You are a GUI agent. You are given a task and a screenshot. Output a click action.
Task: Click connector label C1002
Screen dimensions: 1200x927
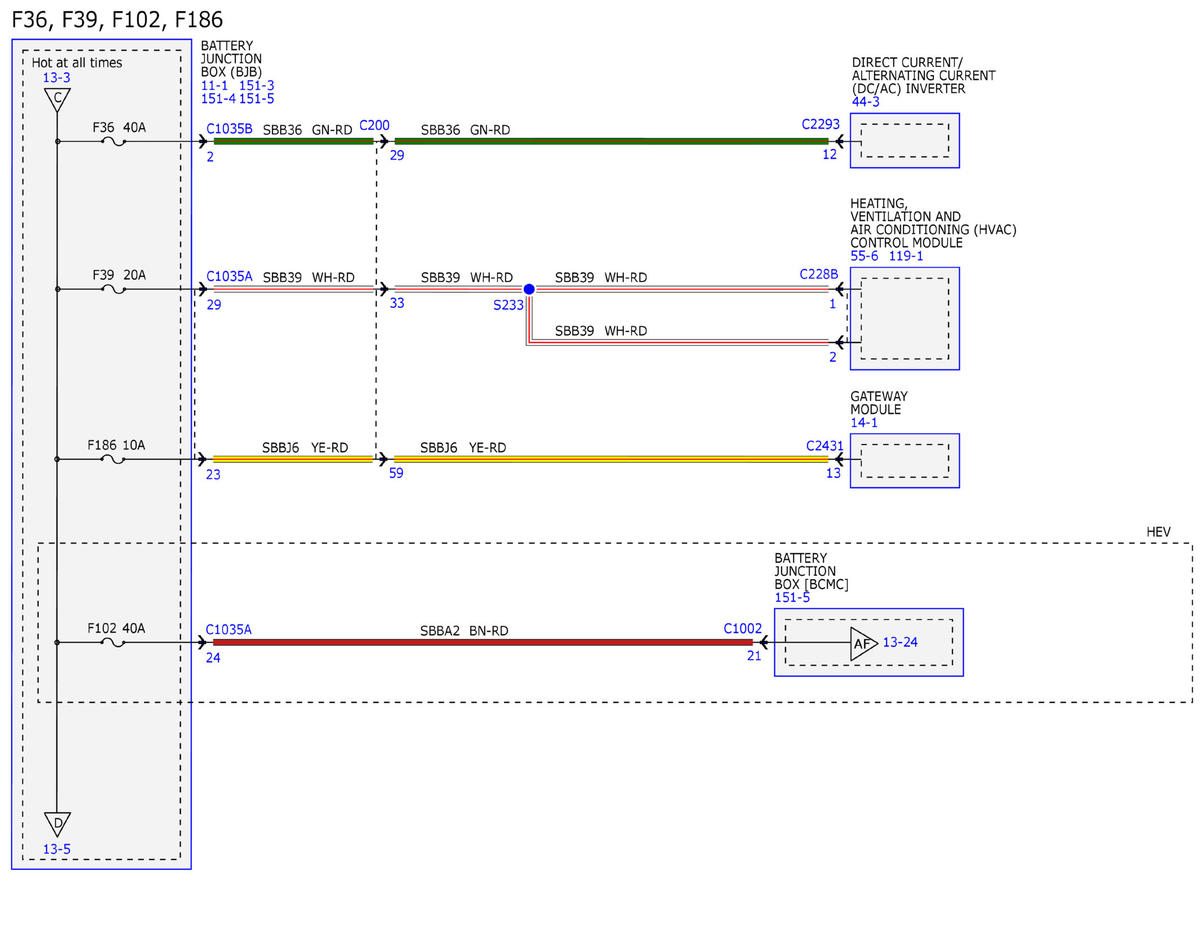[743, 629]
